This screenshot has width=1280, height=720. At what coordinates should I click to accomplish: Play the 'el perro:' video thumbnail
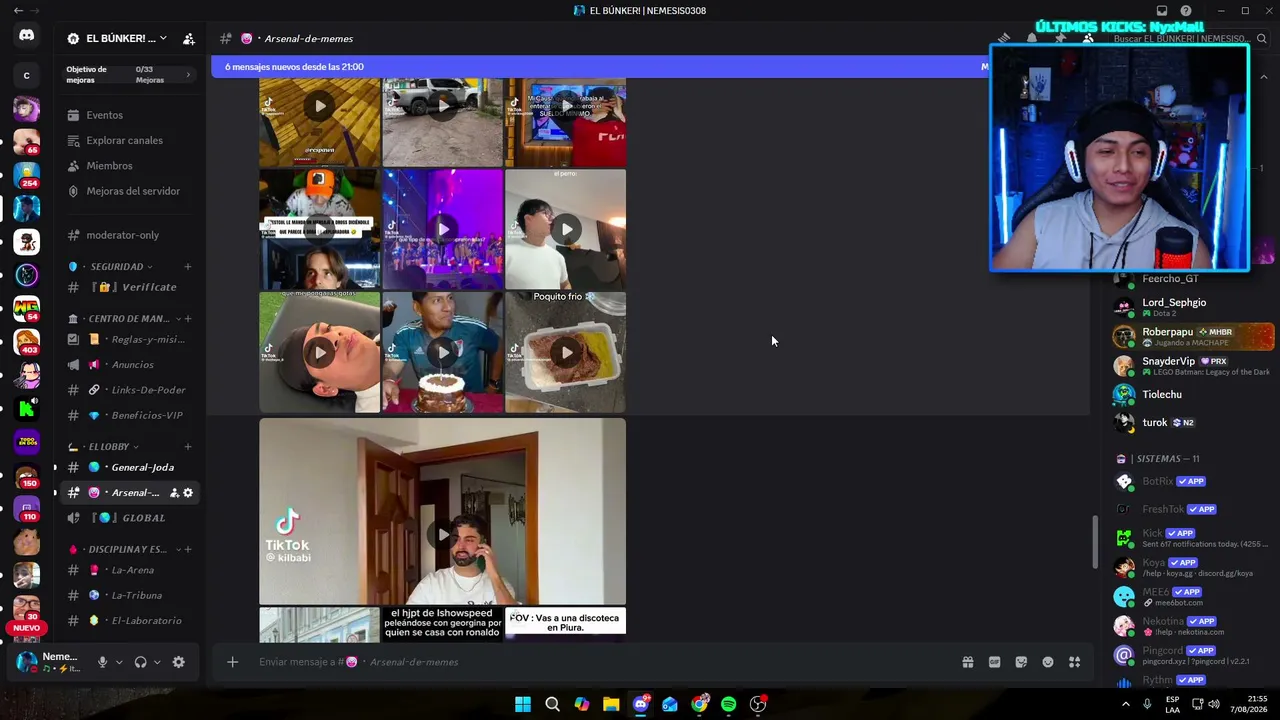[x=566, y=229]
